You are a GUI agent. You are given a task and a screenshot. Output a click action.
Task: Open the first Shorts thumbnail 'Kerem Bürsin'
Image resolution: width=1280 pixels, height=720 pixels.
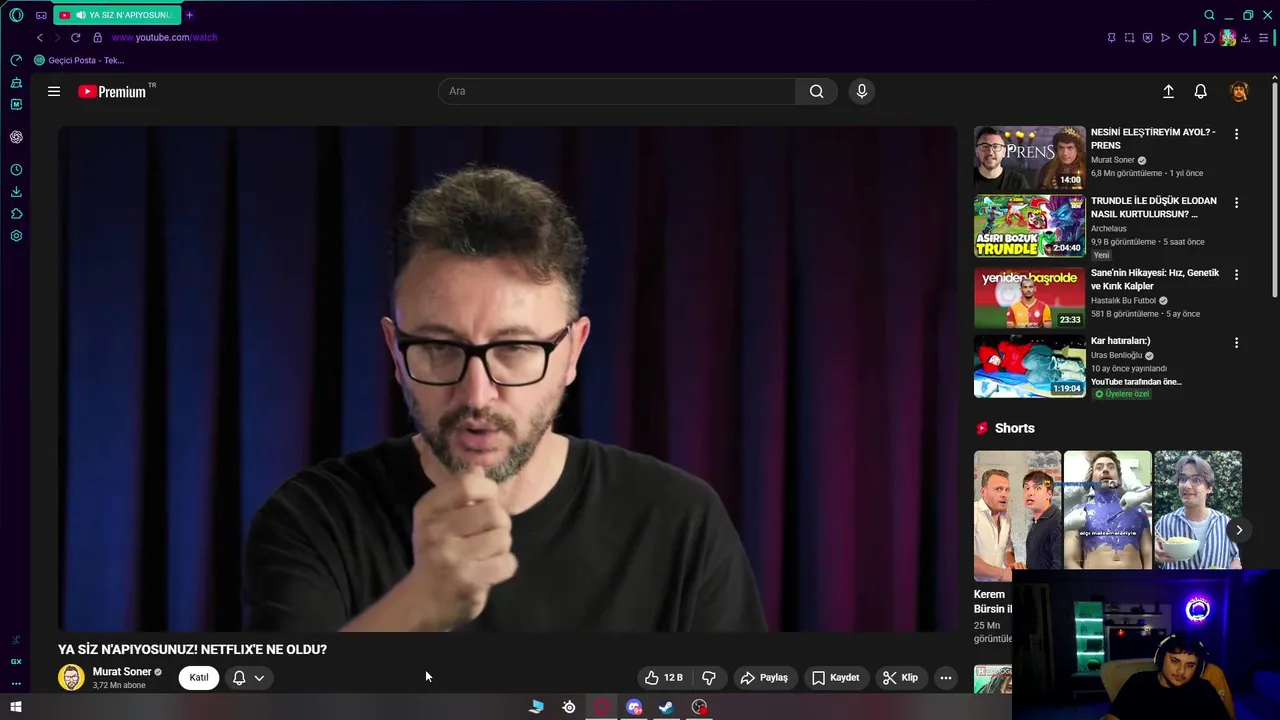[x=1017, y=516]
